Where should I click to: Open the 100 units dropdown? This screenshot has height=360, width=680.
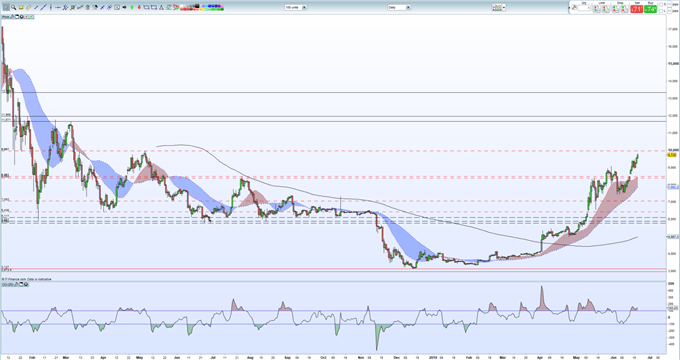[296, 7]
